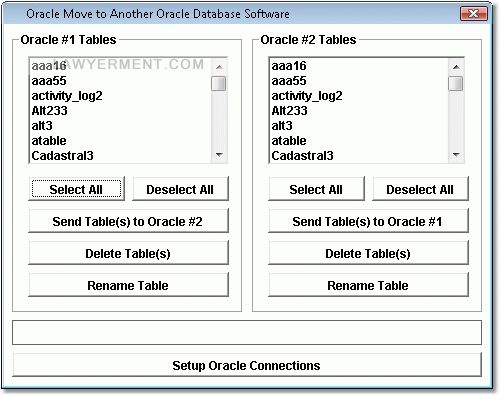Select atable in Oracle #1 Tables list
The width and height of the screenshot is (500, 396).
click(x=121, y=141)
